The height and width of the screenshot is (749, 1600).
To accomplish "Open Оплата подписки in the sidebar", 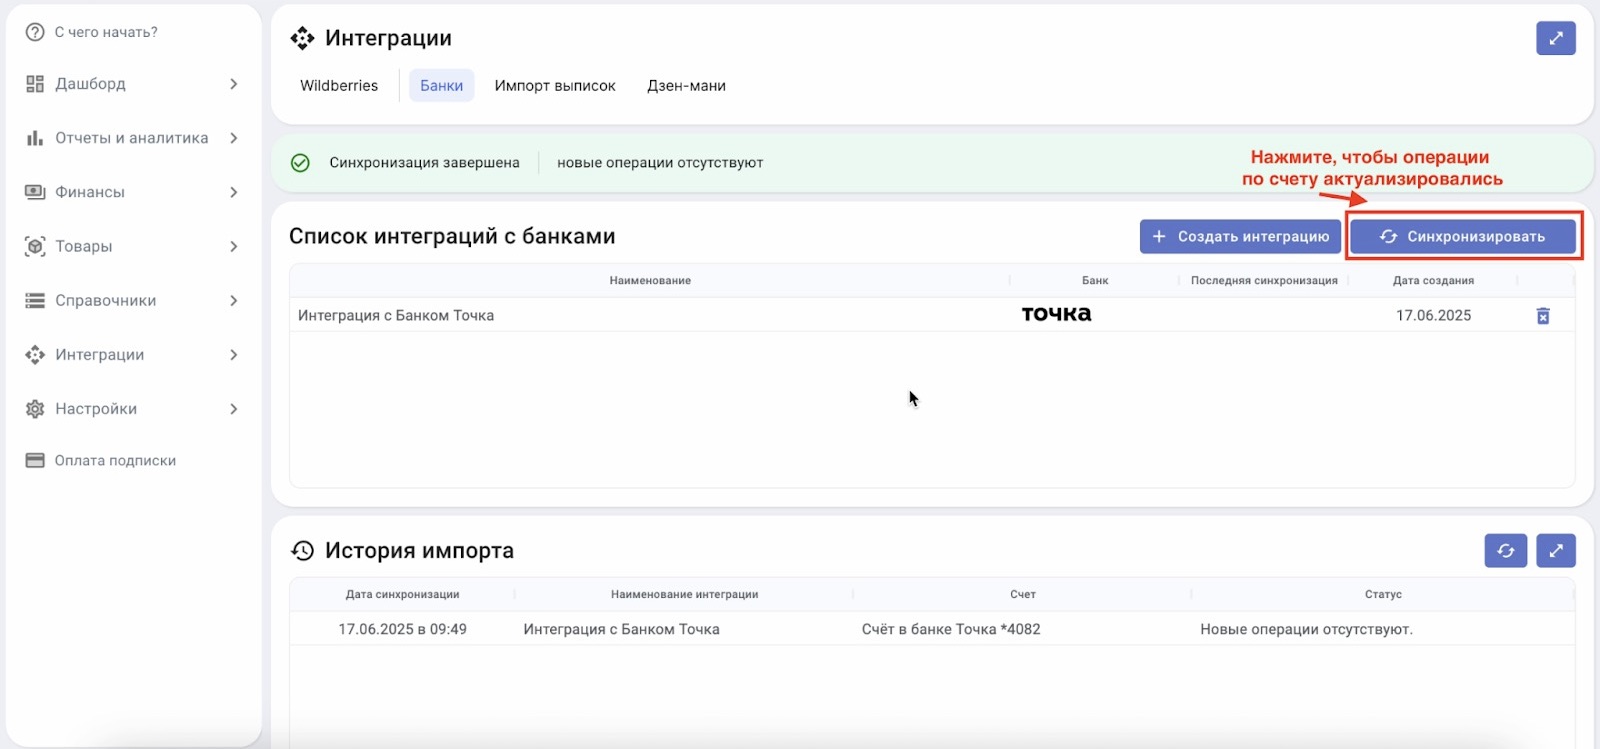I will [115, 461].
